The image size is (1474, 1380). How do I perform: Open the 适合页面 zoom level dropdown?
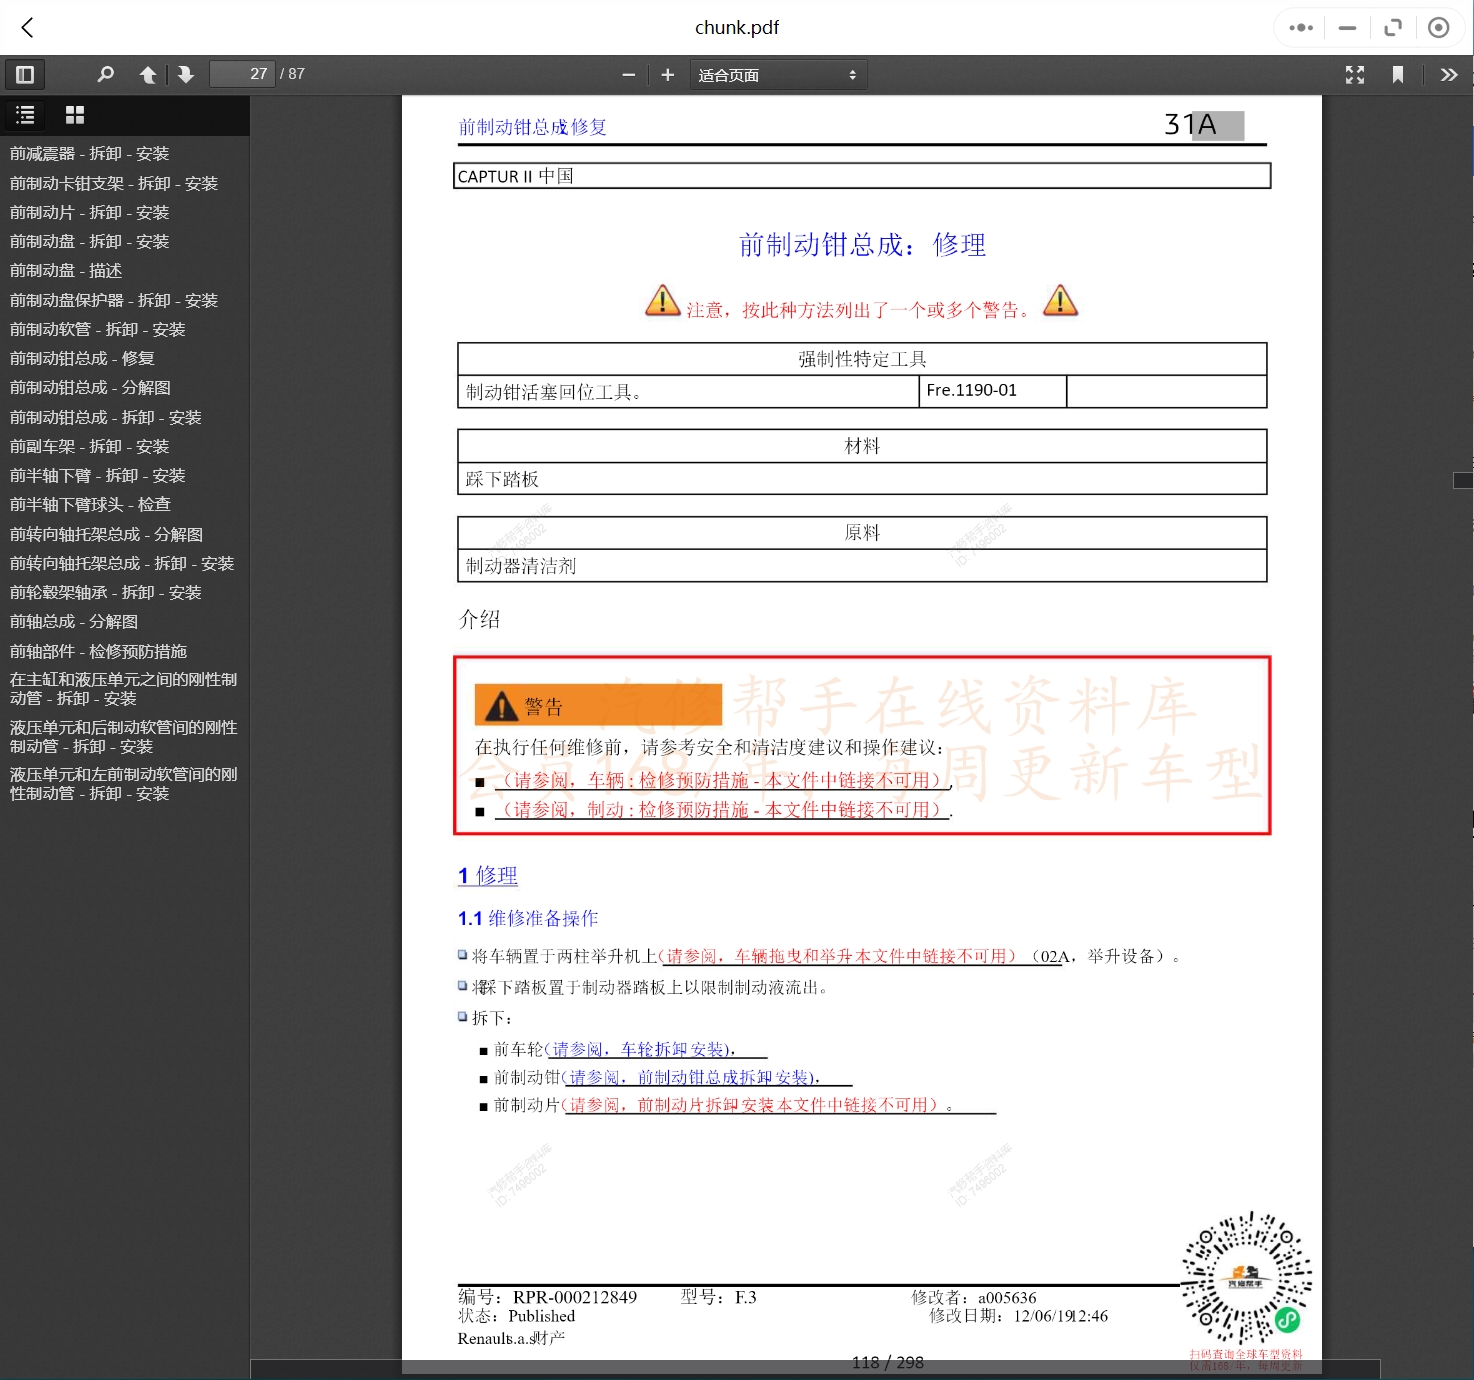pyautogui.click(x=778, y=74)
